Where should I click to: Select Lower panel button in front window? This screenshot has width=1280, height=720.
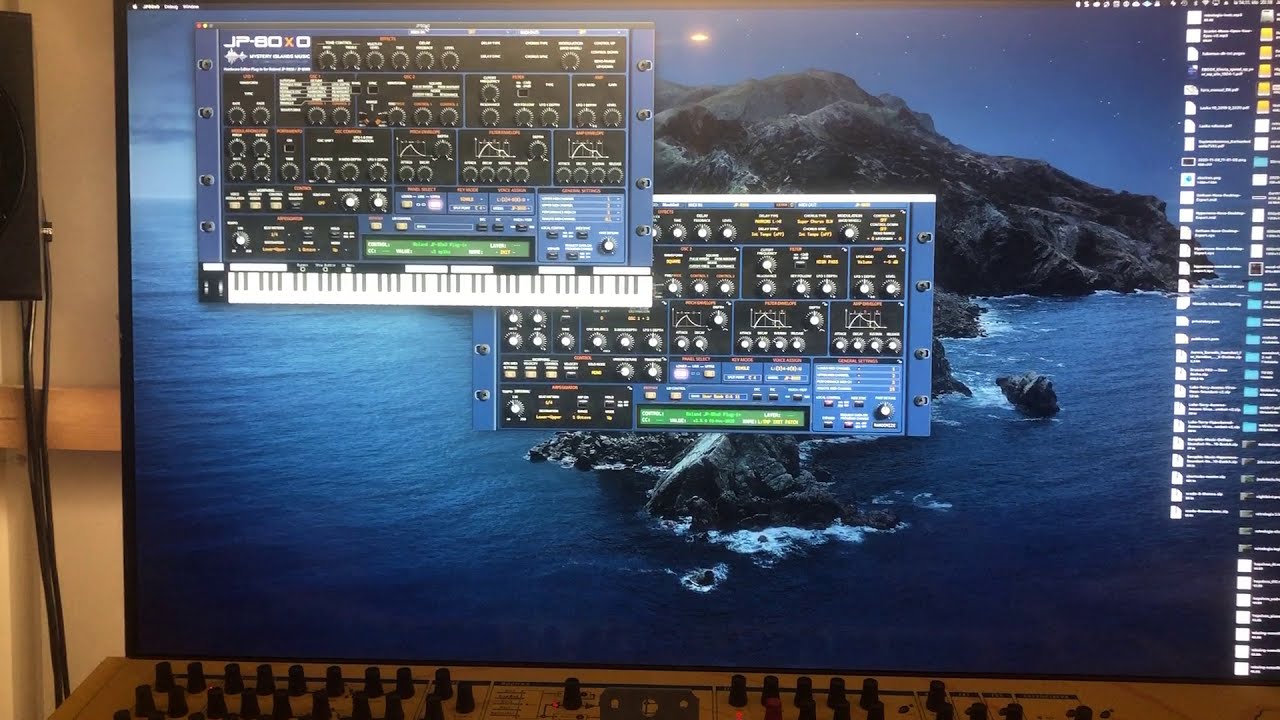coord(407,204)
